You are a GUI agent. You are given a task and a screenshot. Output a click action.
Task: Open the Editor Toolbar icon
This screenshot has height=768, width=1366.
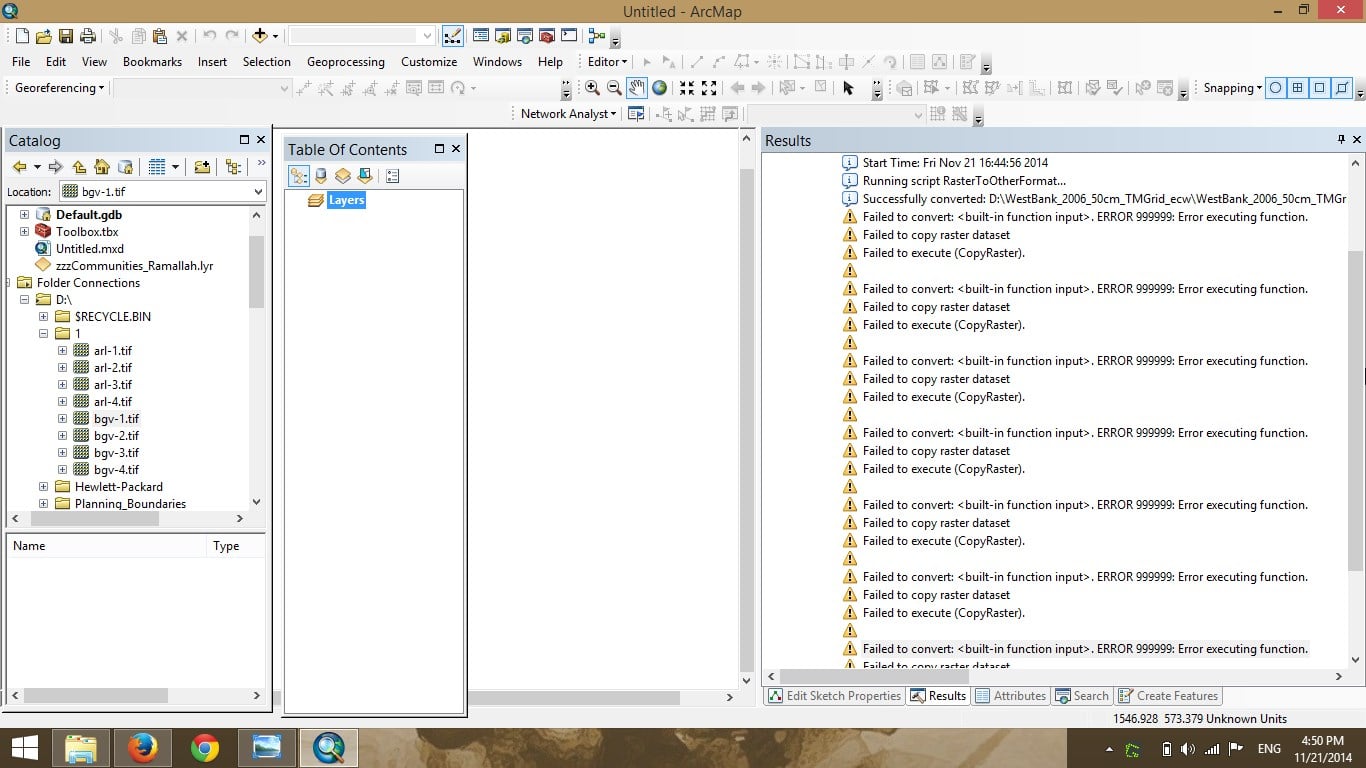[x=452, y=36]
